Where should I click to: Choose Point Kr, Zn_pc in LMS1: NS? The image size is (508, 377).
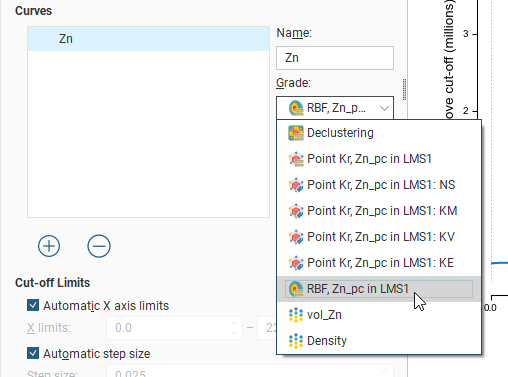pos(381,185)
